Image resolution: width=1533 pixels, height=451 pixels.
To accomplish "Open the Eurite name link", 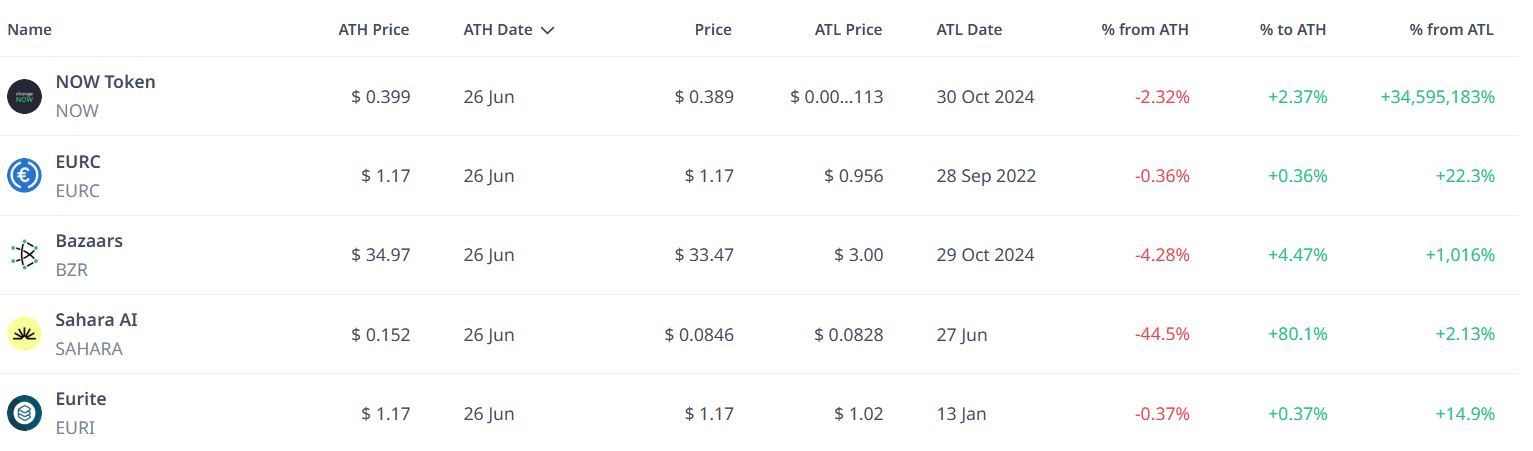I will [x=81, y=399].
